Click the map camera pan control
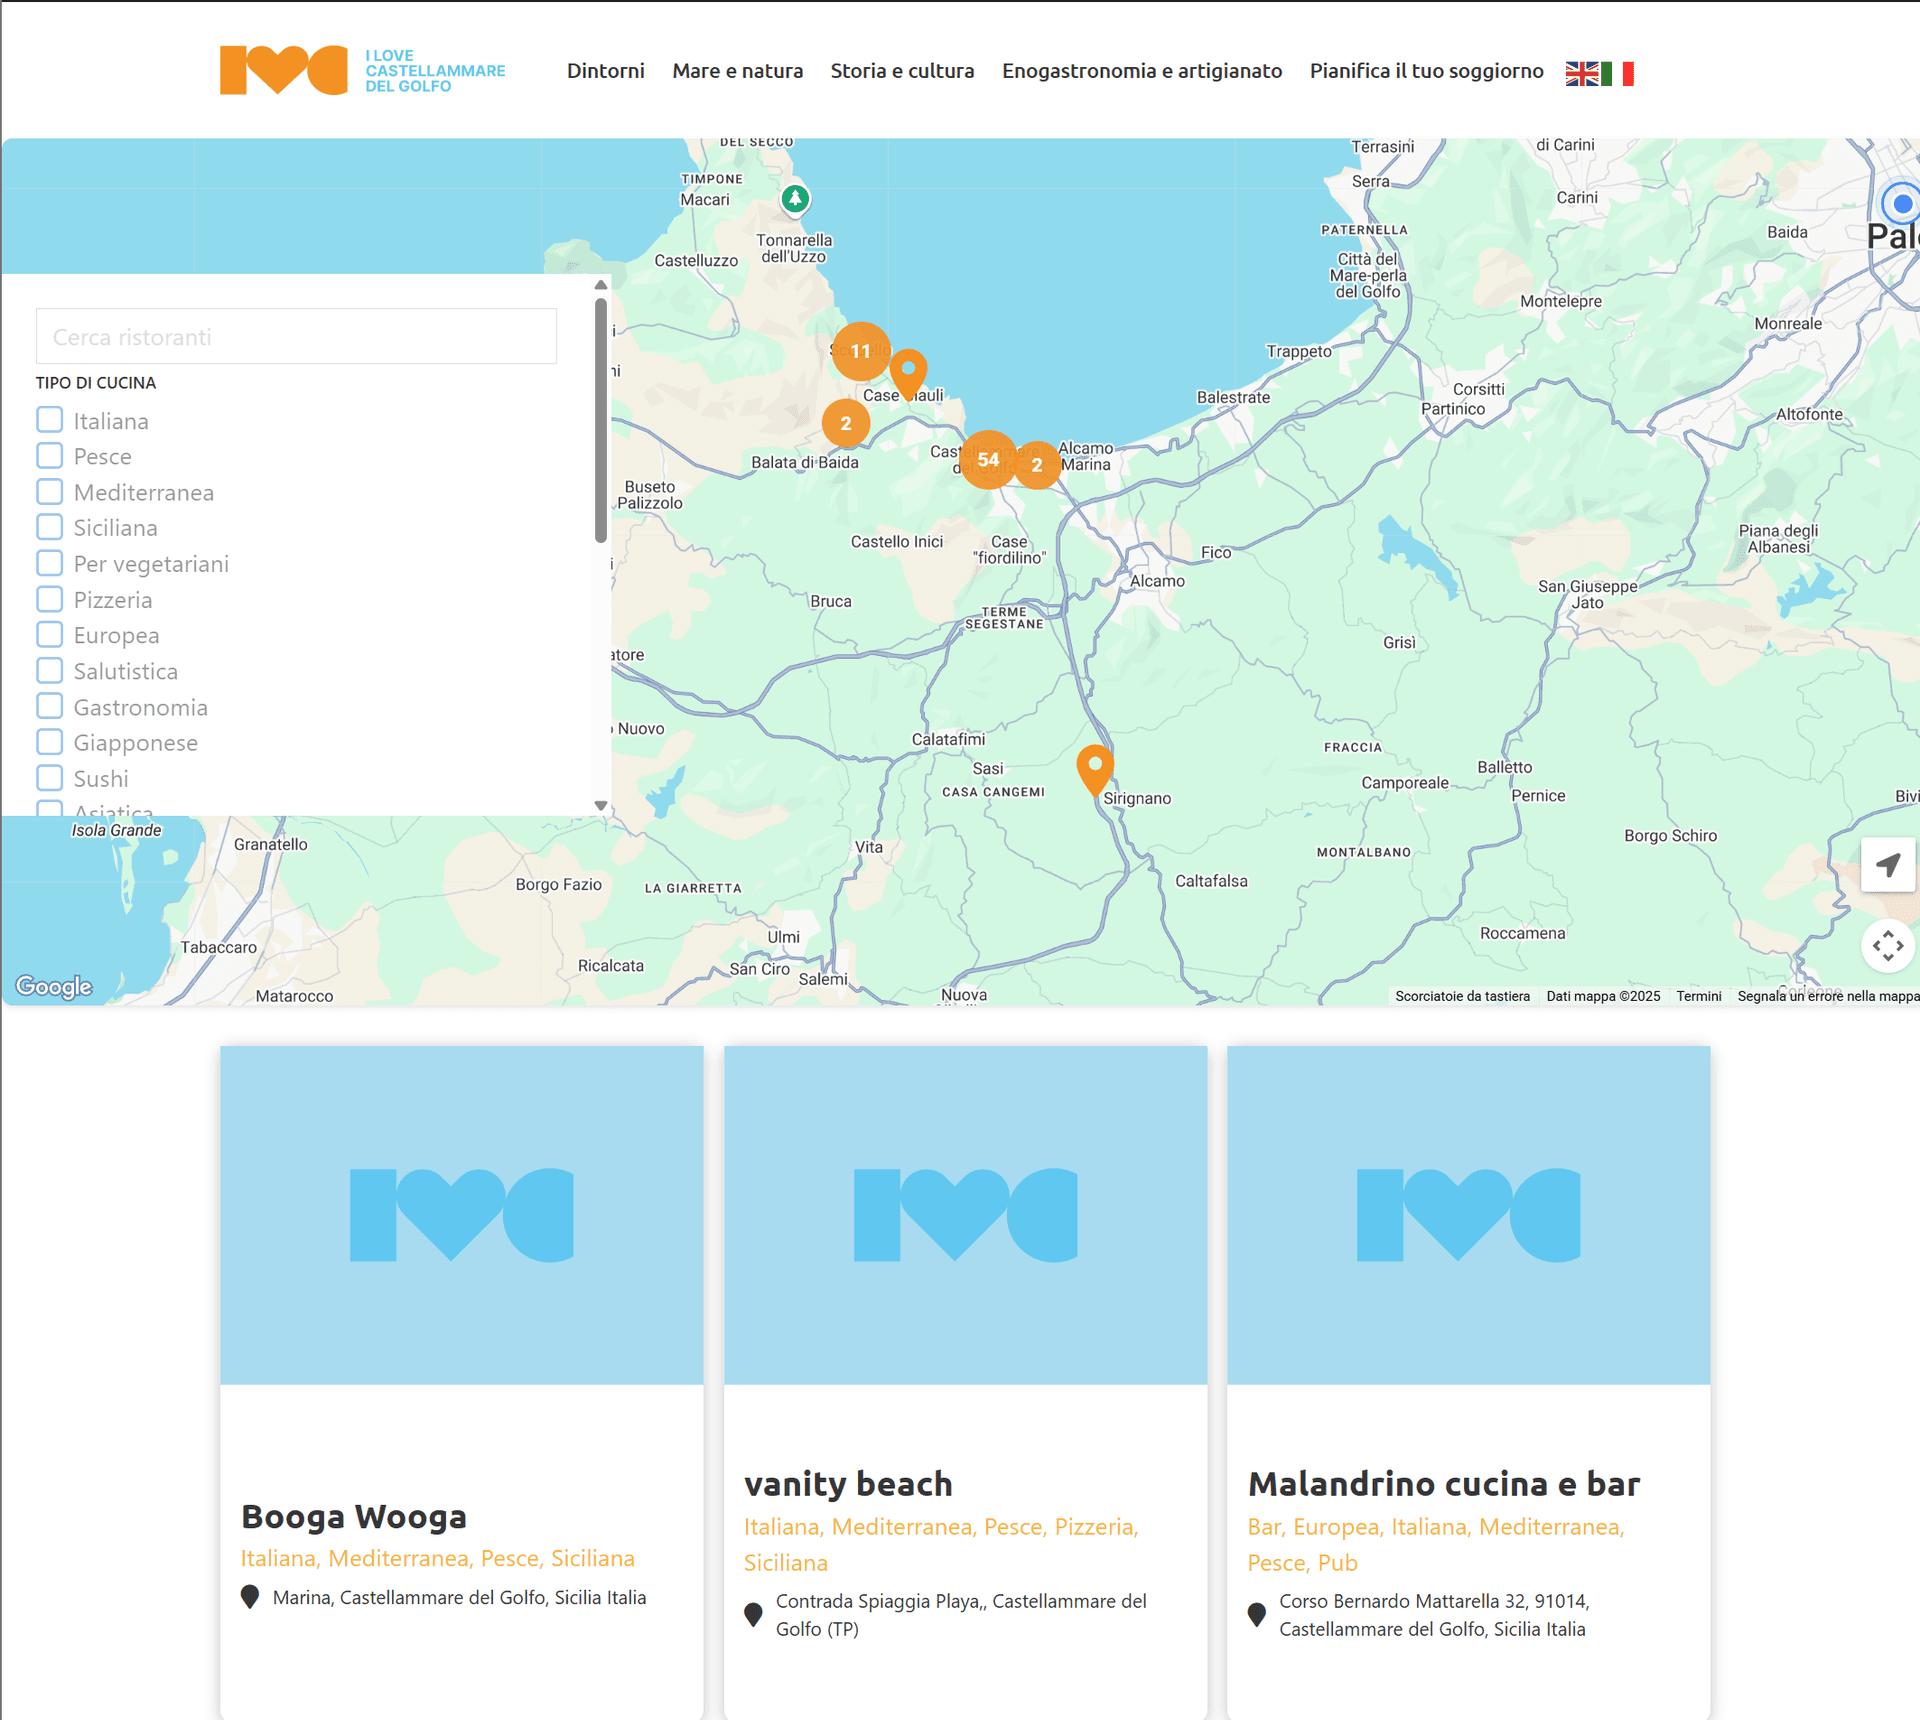This screenshot has width=1920, height=1720. coord(1887,945)
